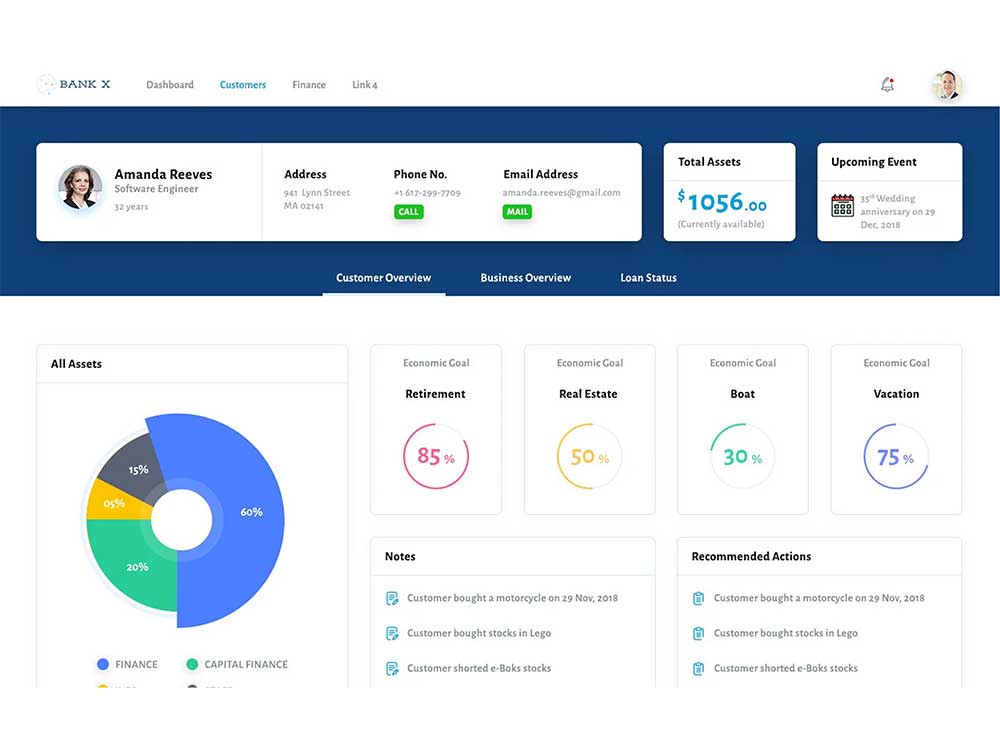Click Notes entry 'Customer shorted e-Boks stocks'

click(x=479, y=668)
